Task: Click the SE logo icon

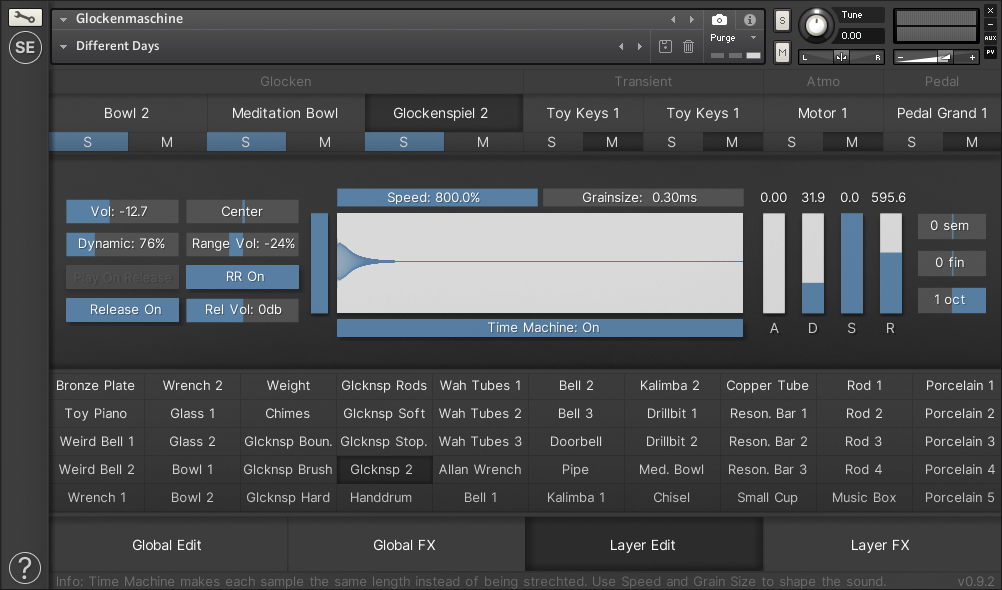Action: coord(25,48)
